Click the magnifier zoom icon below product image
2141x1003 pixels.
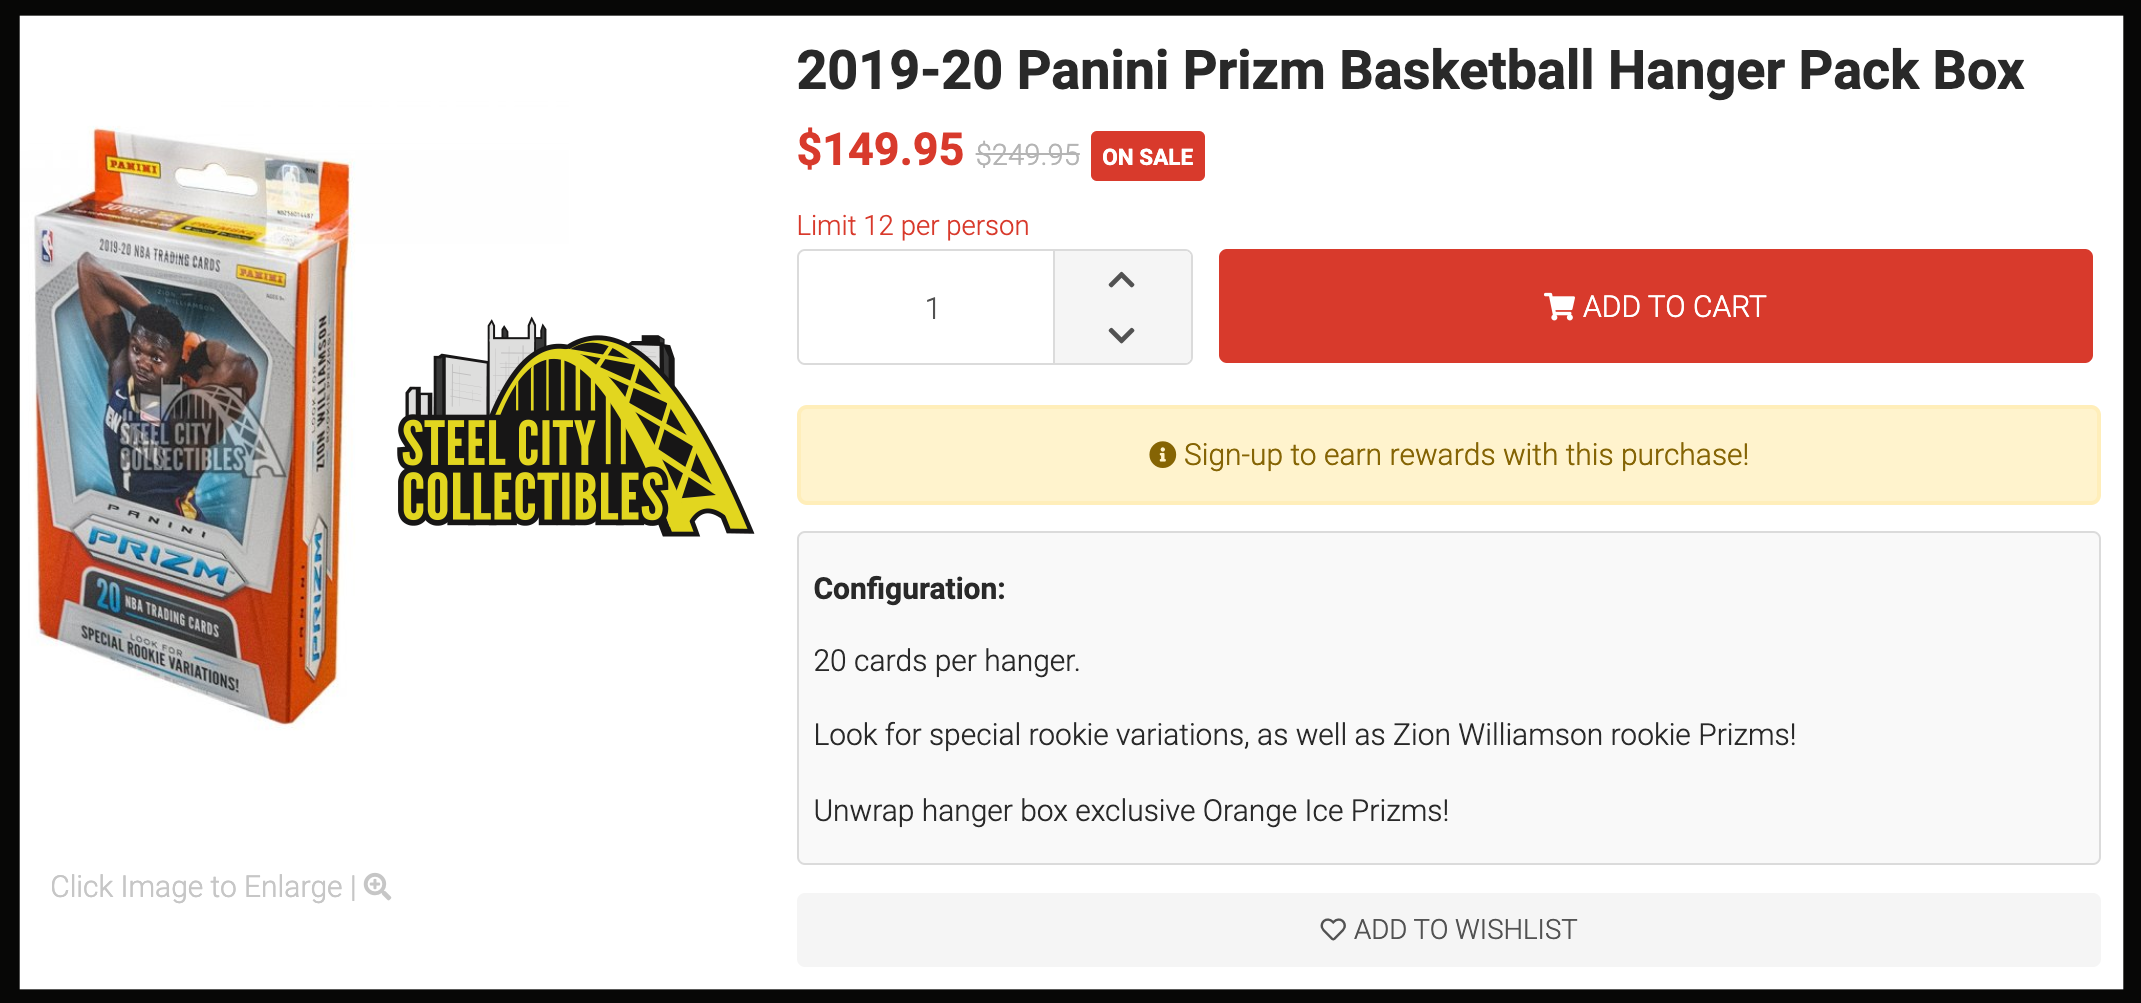tap(377, 886)
